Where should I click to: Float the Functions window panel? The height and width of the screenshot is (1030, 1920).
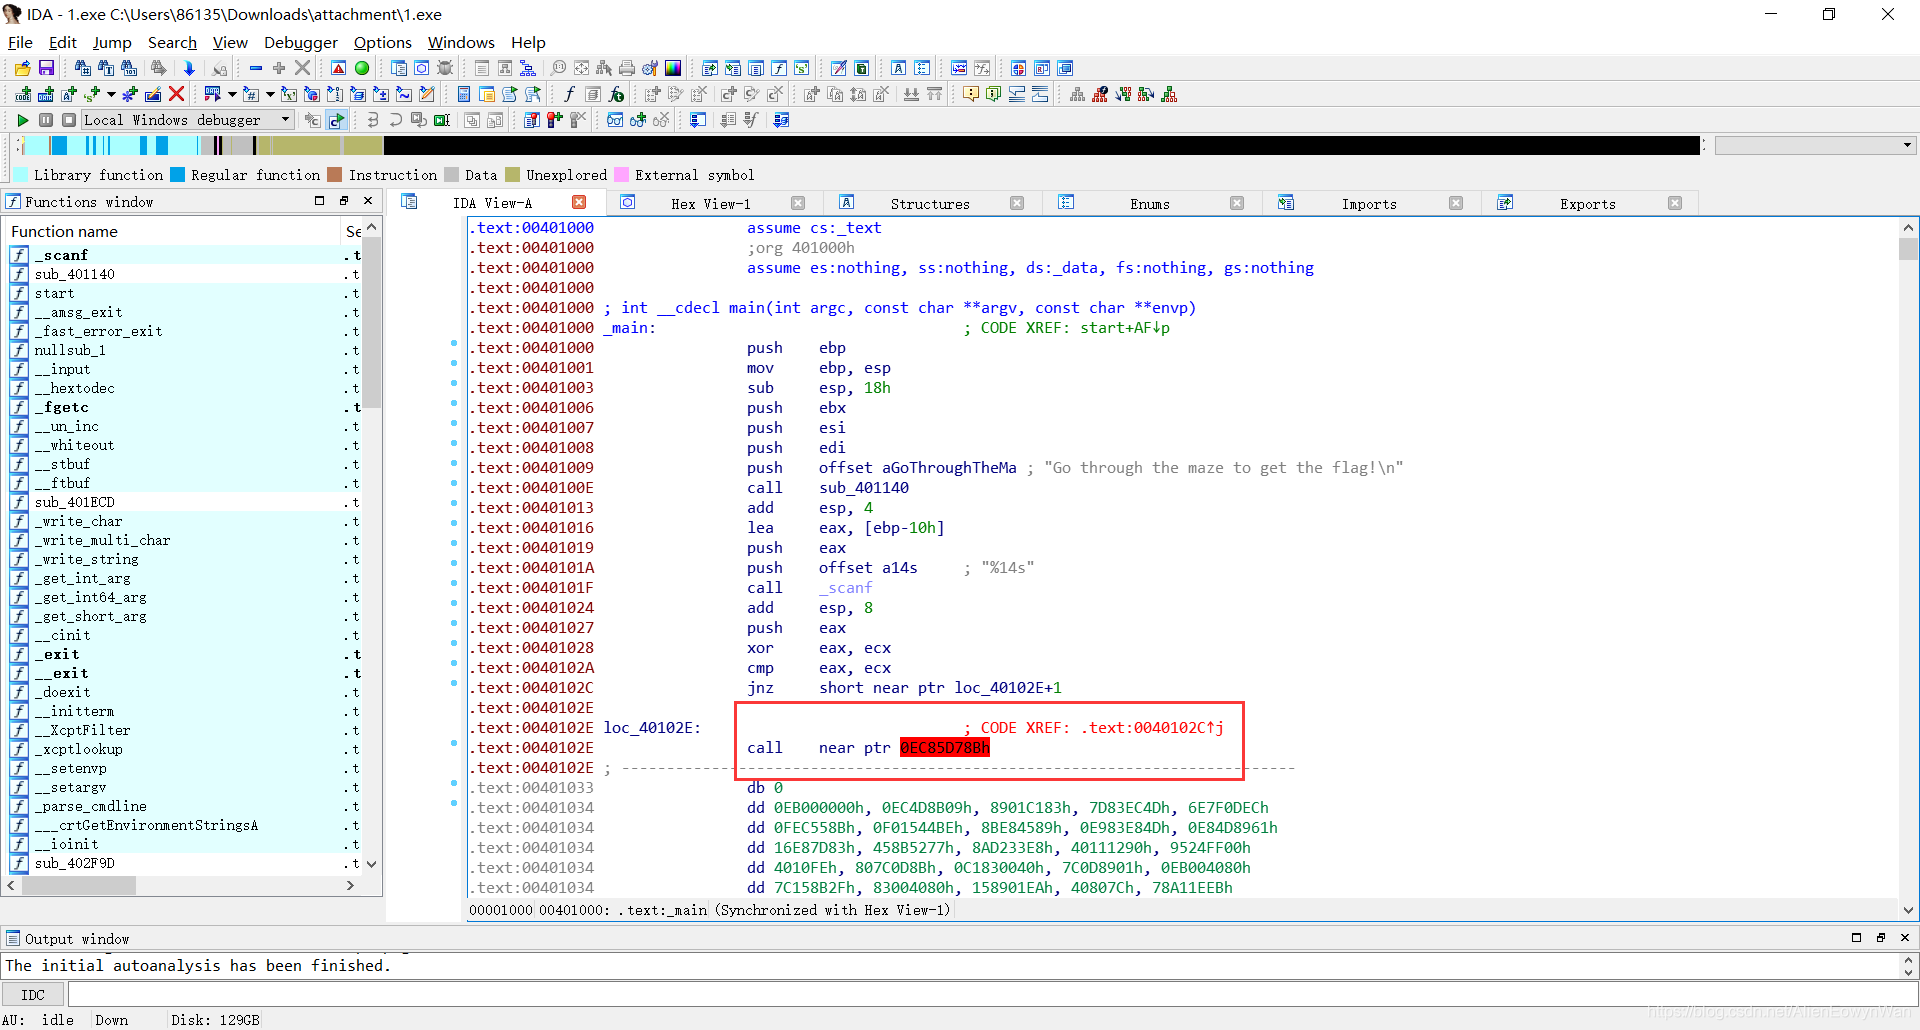click(344, 201)
